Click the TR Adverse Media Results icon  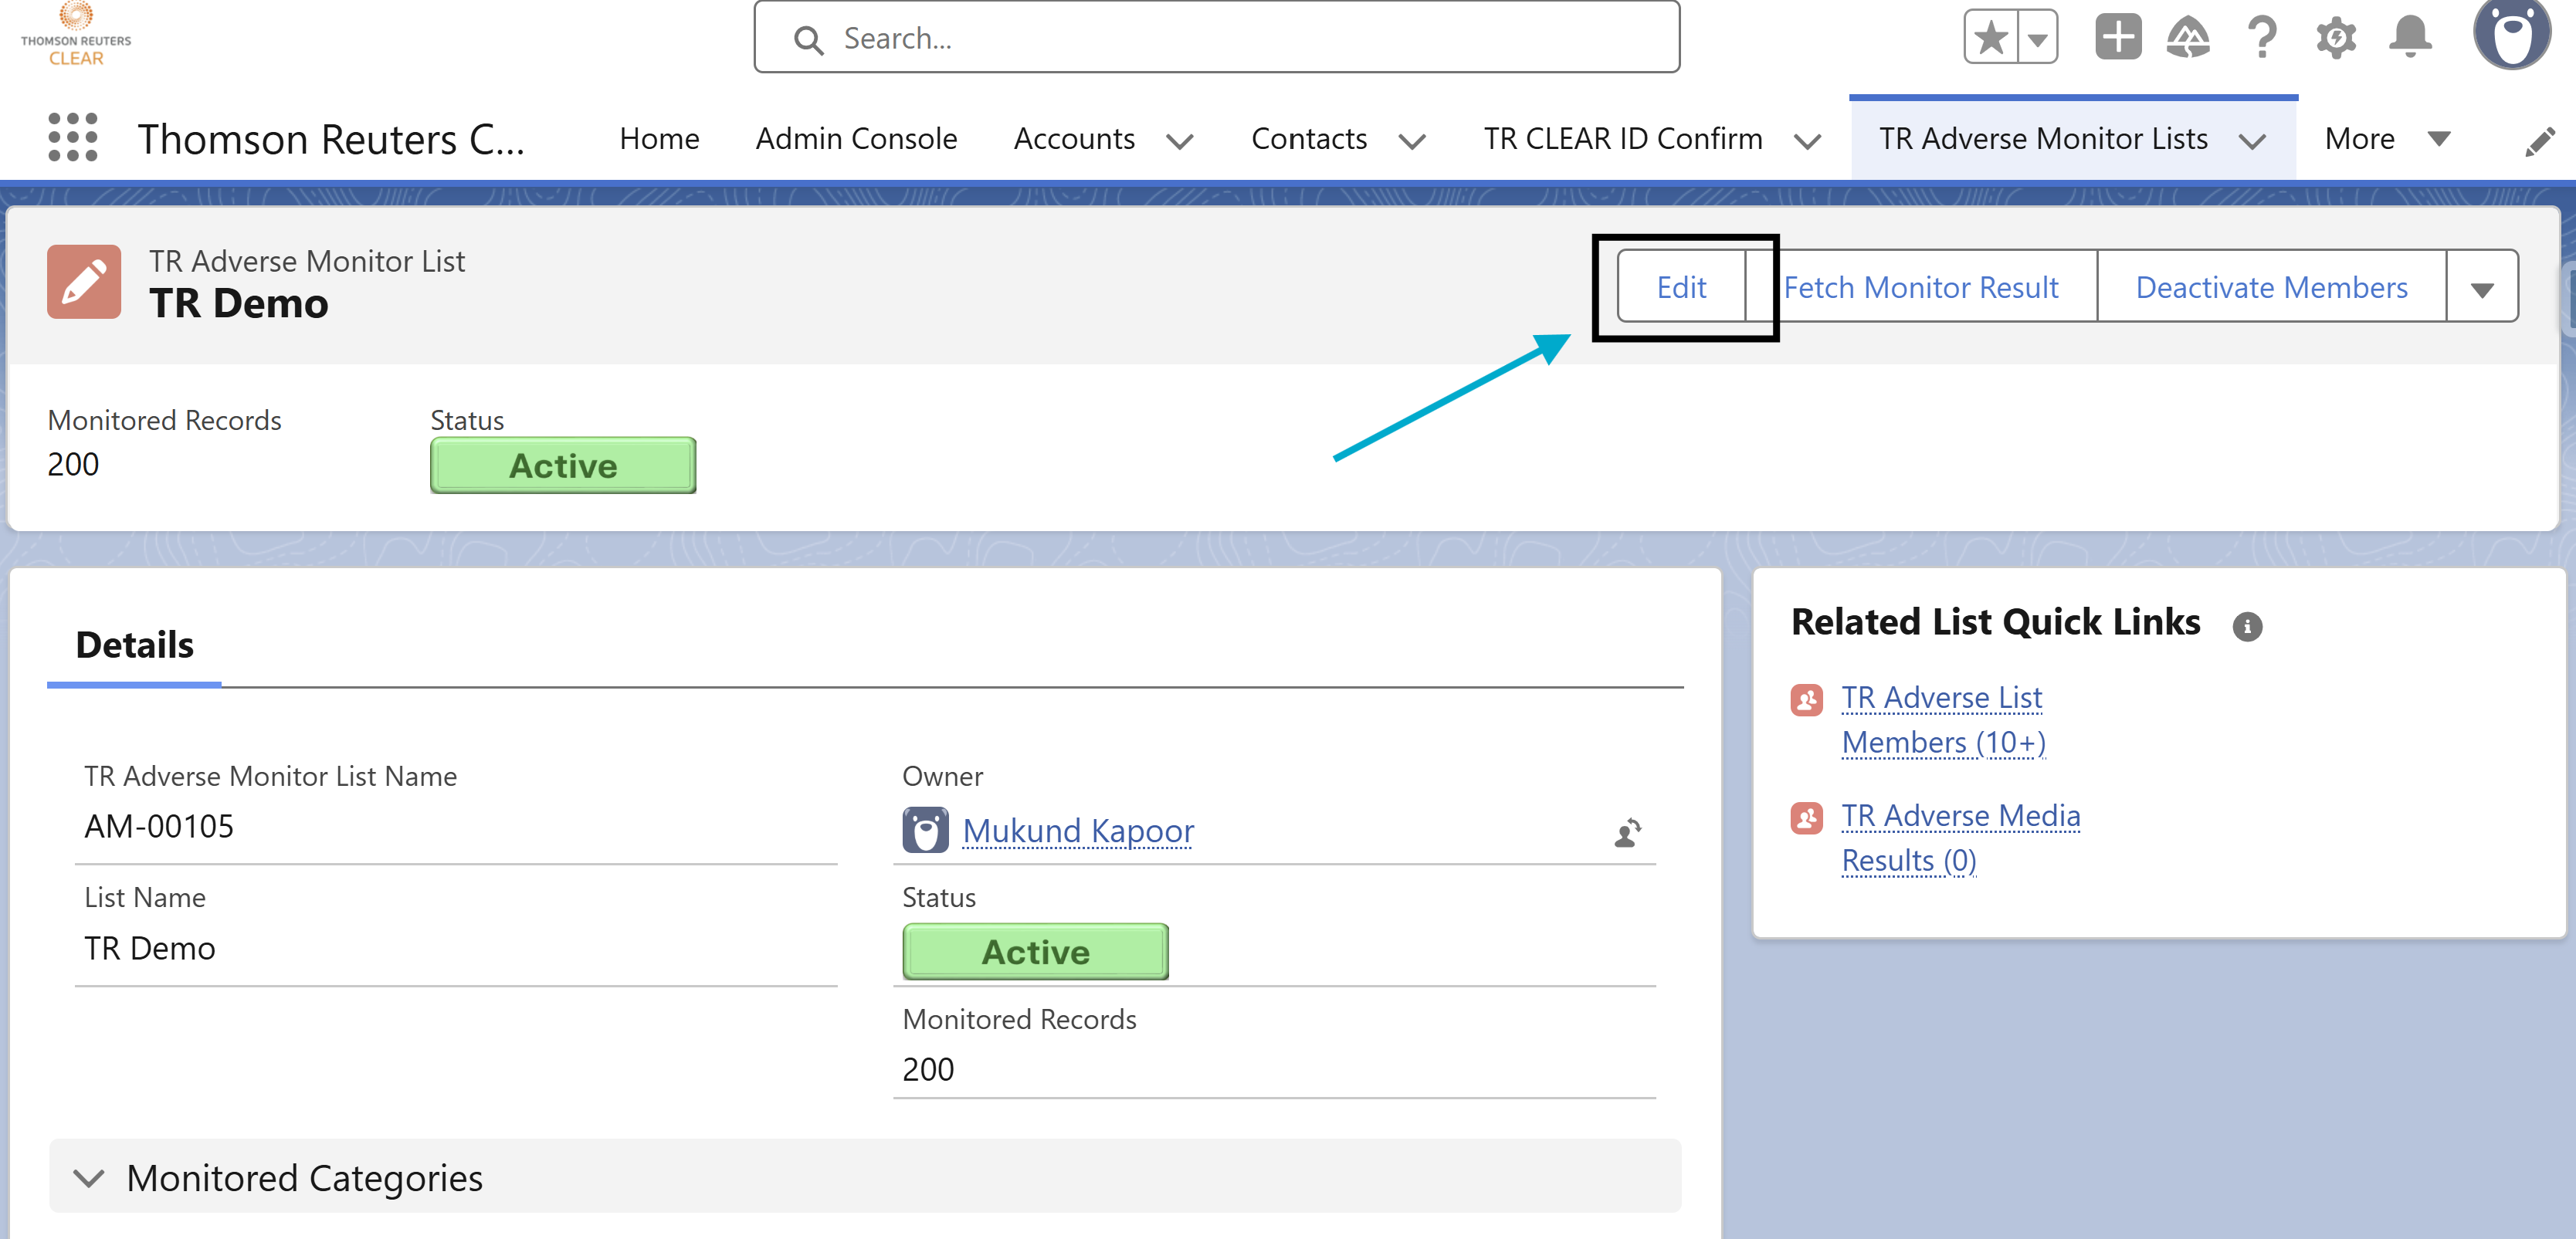pyautogui.click(x=1806, y=818)
